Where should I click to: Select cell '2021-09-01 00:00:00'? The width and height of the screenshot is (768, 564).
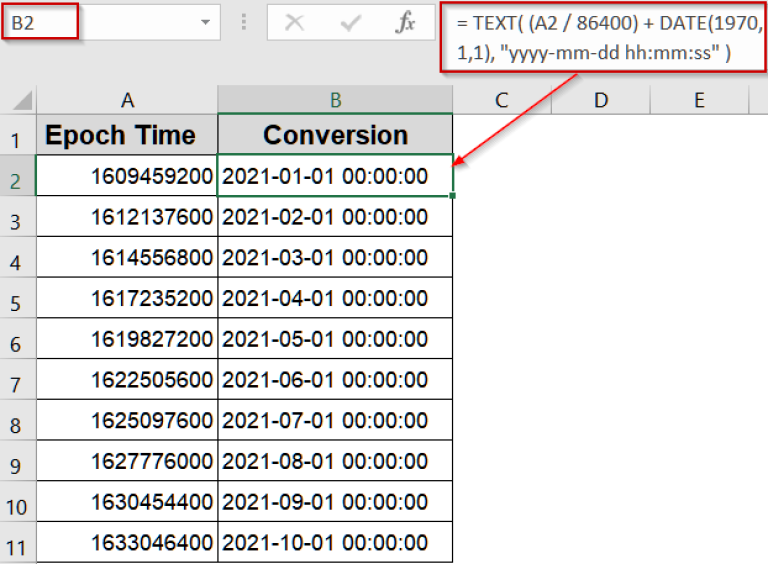tap(336, 501)
